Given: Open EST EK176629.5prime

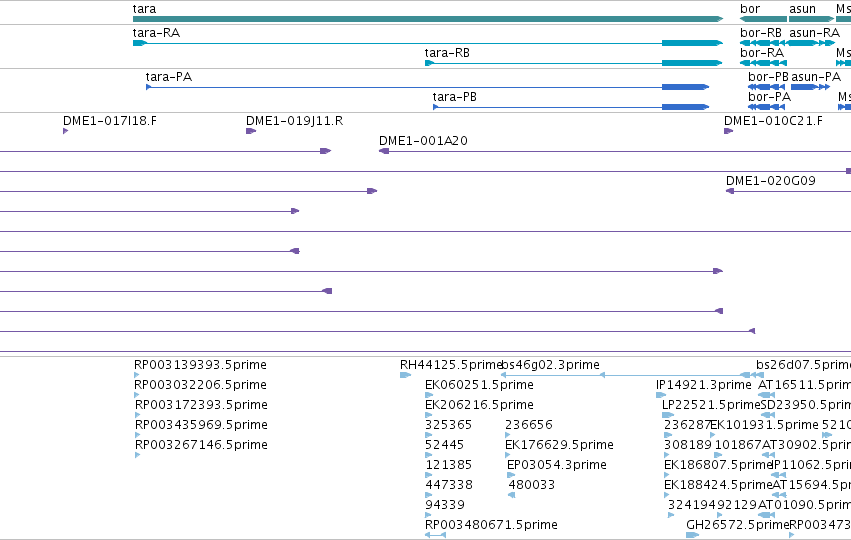Looking at the screenshot, I should click(559, 444).
